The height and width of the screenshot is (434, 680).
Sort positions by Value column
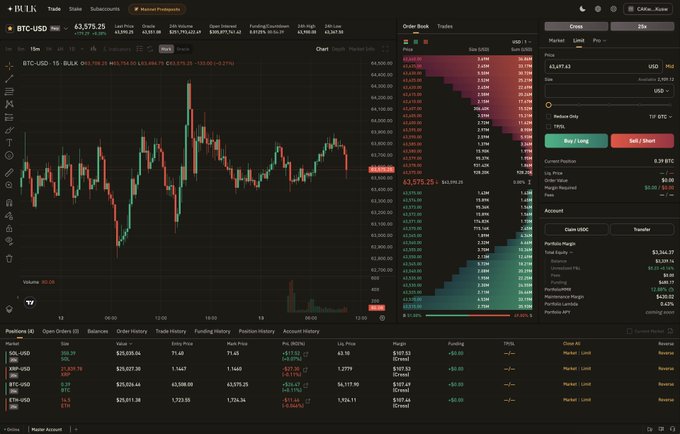point(124,344)
